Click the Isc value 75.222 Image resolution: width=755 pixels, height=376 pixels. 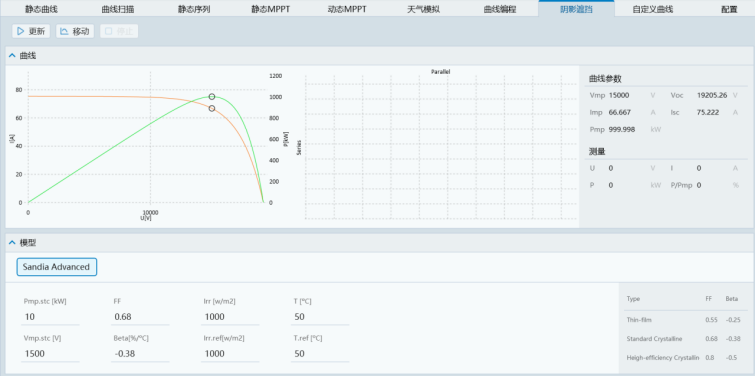[707, 112]
